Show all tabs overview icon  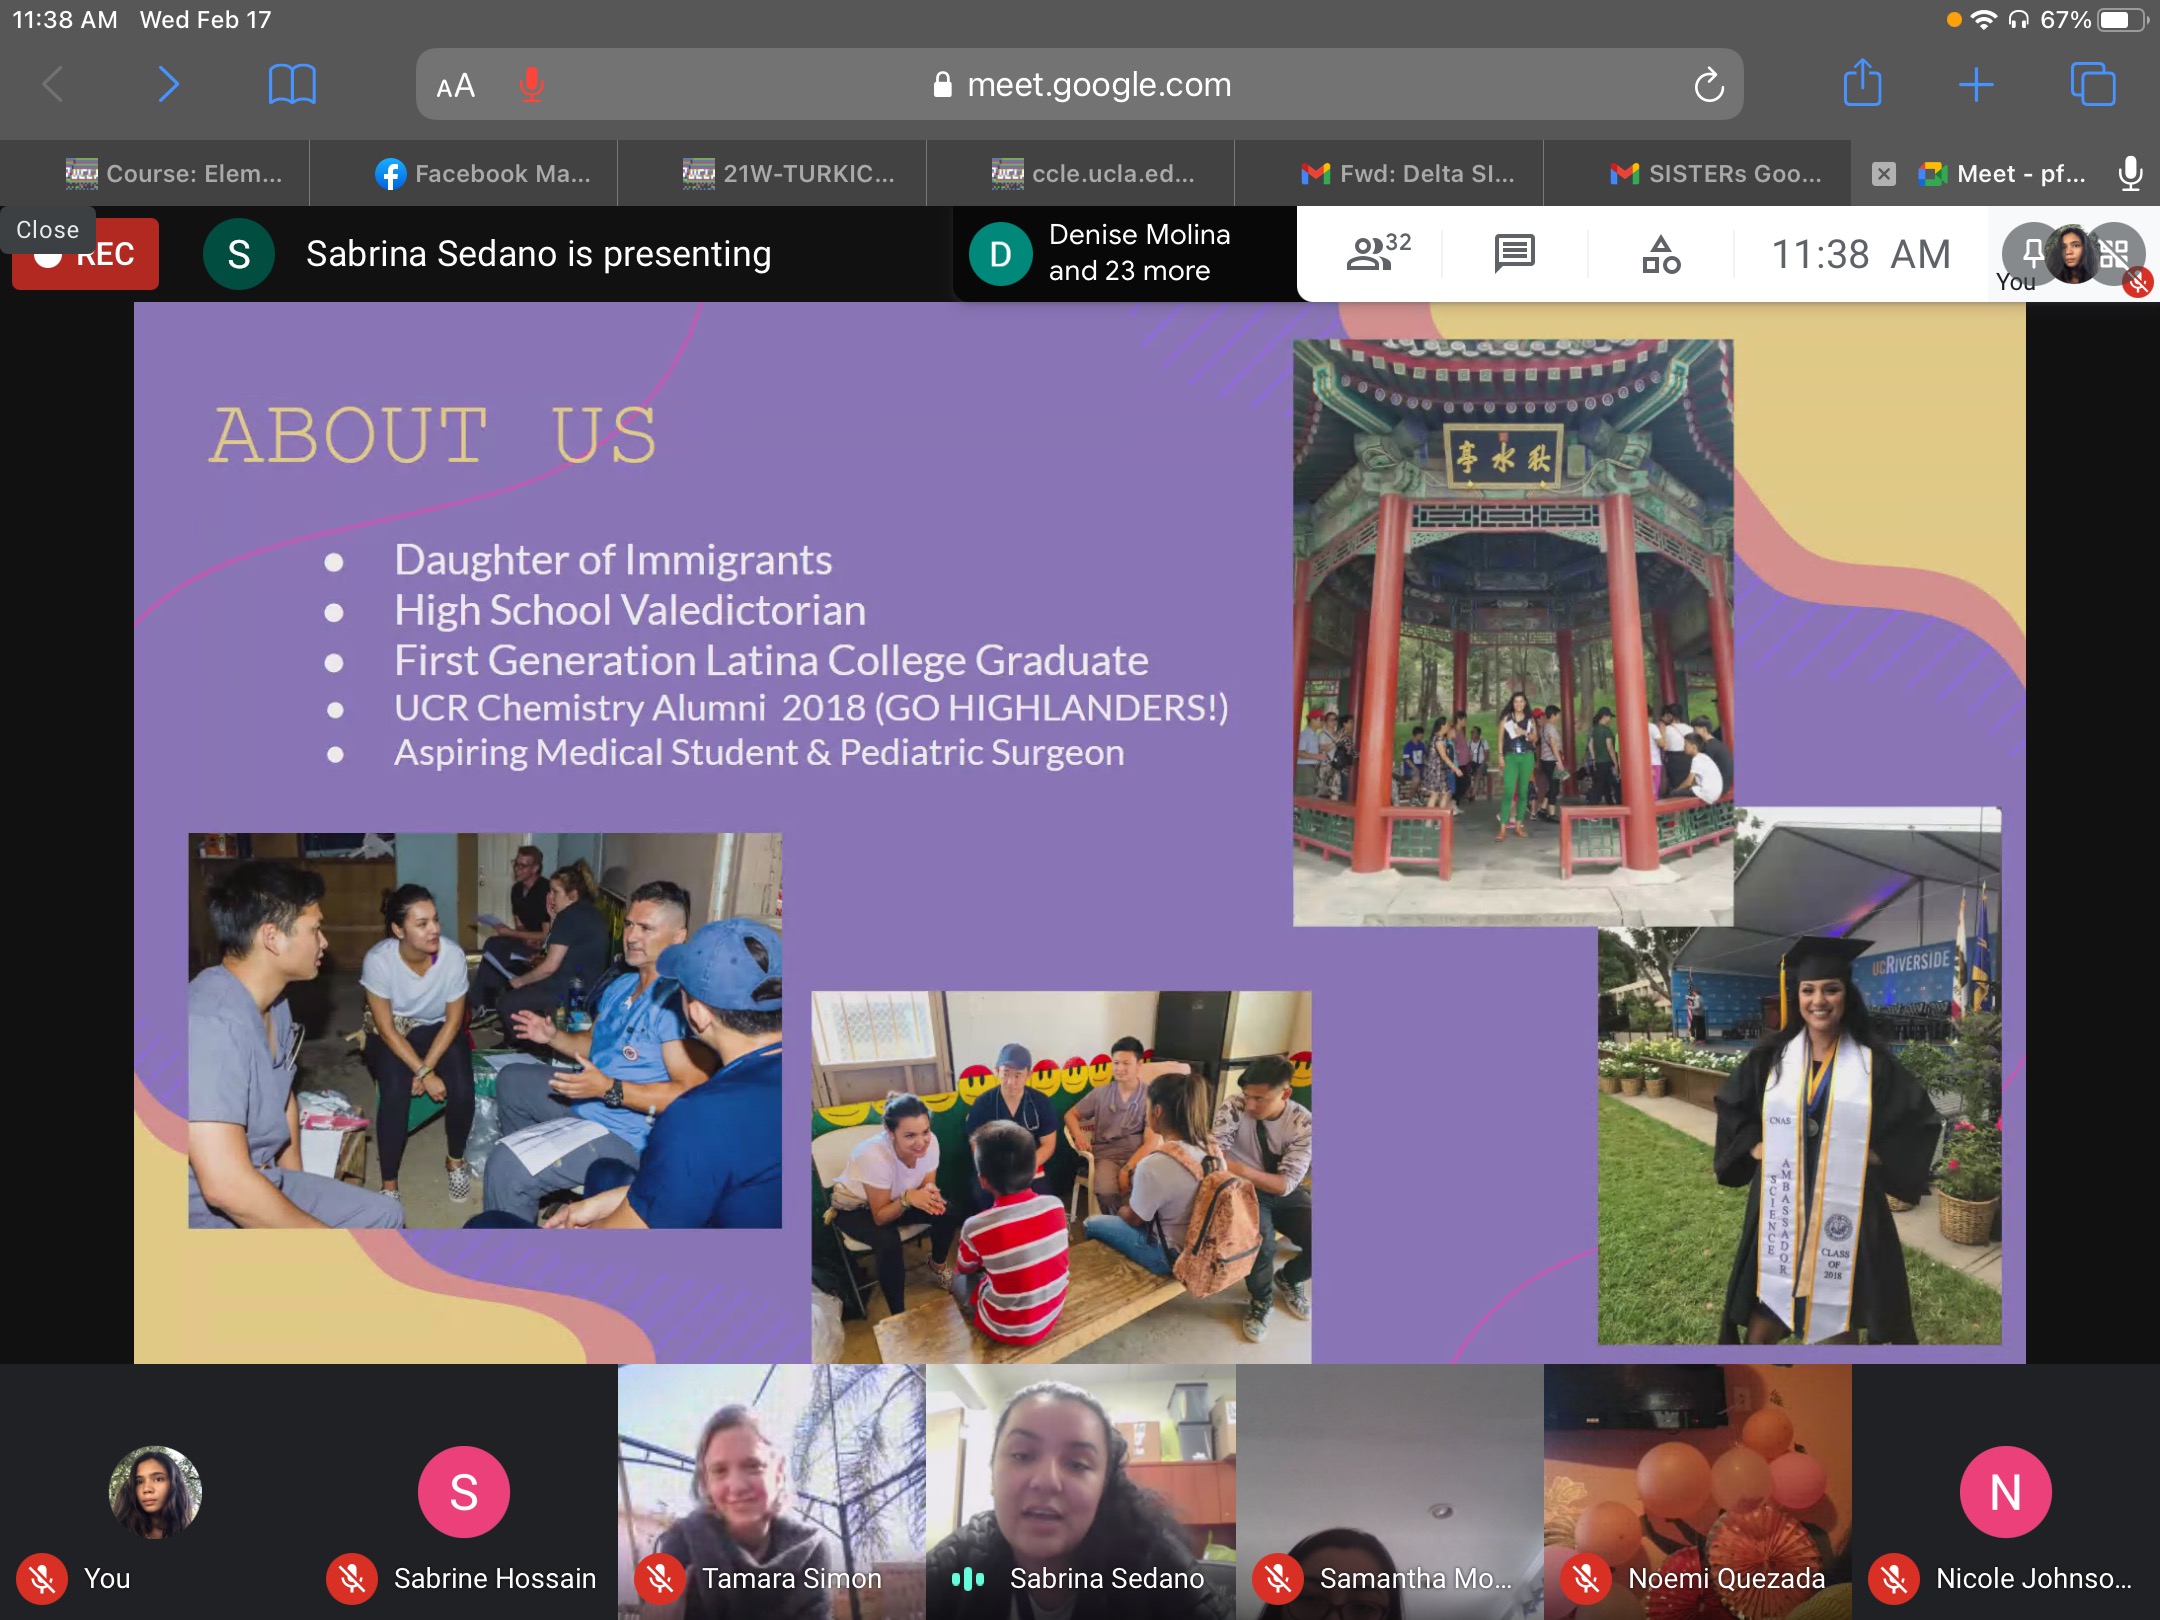pyautogui.click(x=2092, y=84)
